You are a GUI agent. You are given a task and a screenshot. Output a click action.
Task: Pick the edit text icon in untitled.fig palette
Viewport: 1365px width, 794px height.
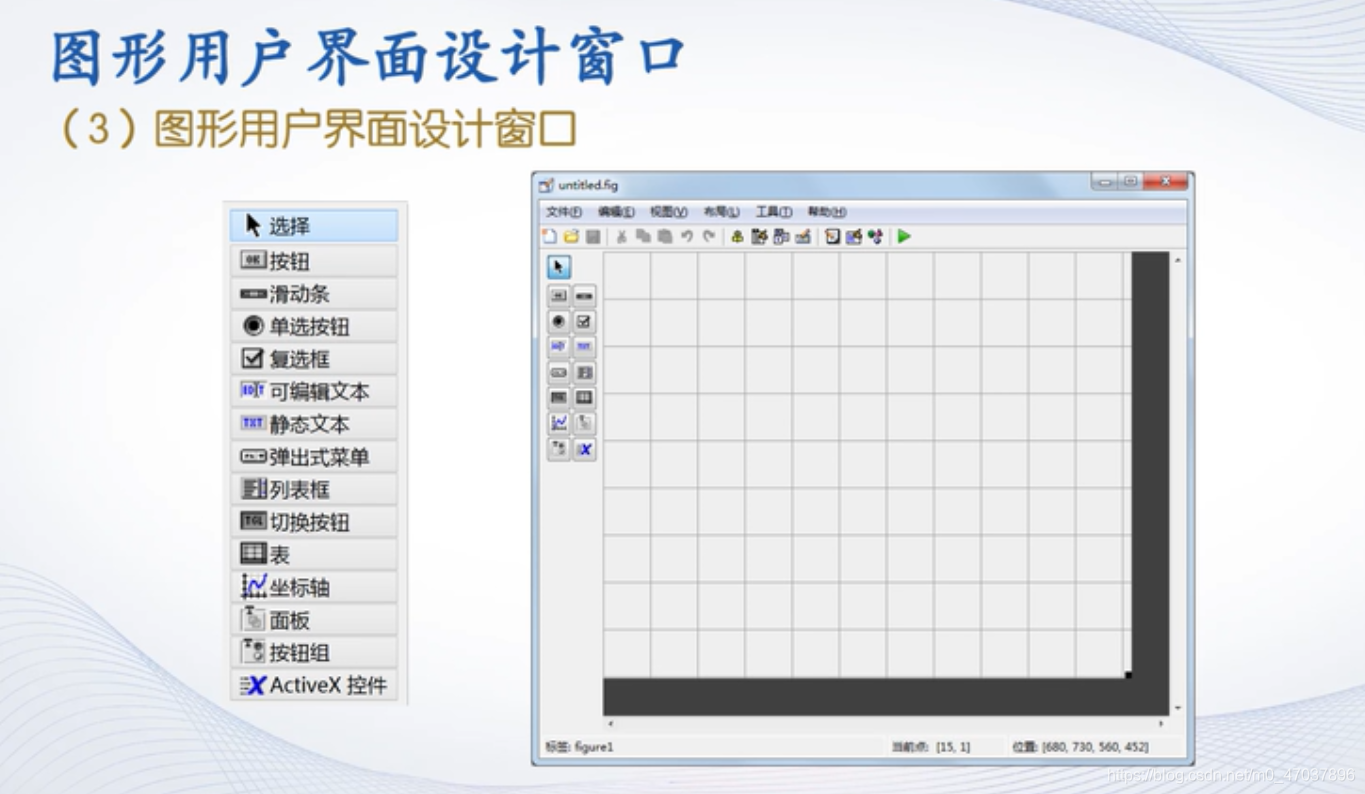(559, 346)
